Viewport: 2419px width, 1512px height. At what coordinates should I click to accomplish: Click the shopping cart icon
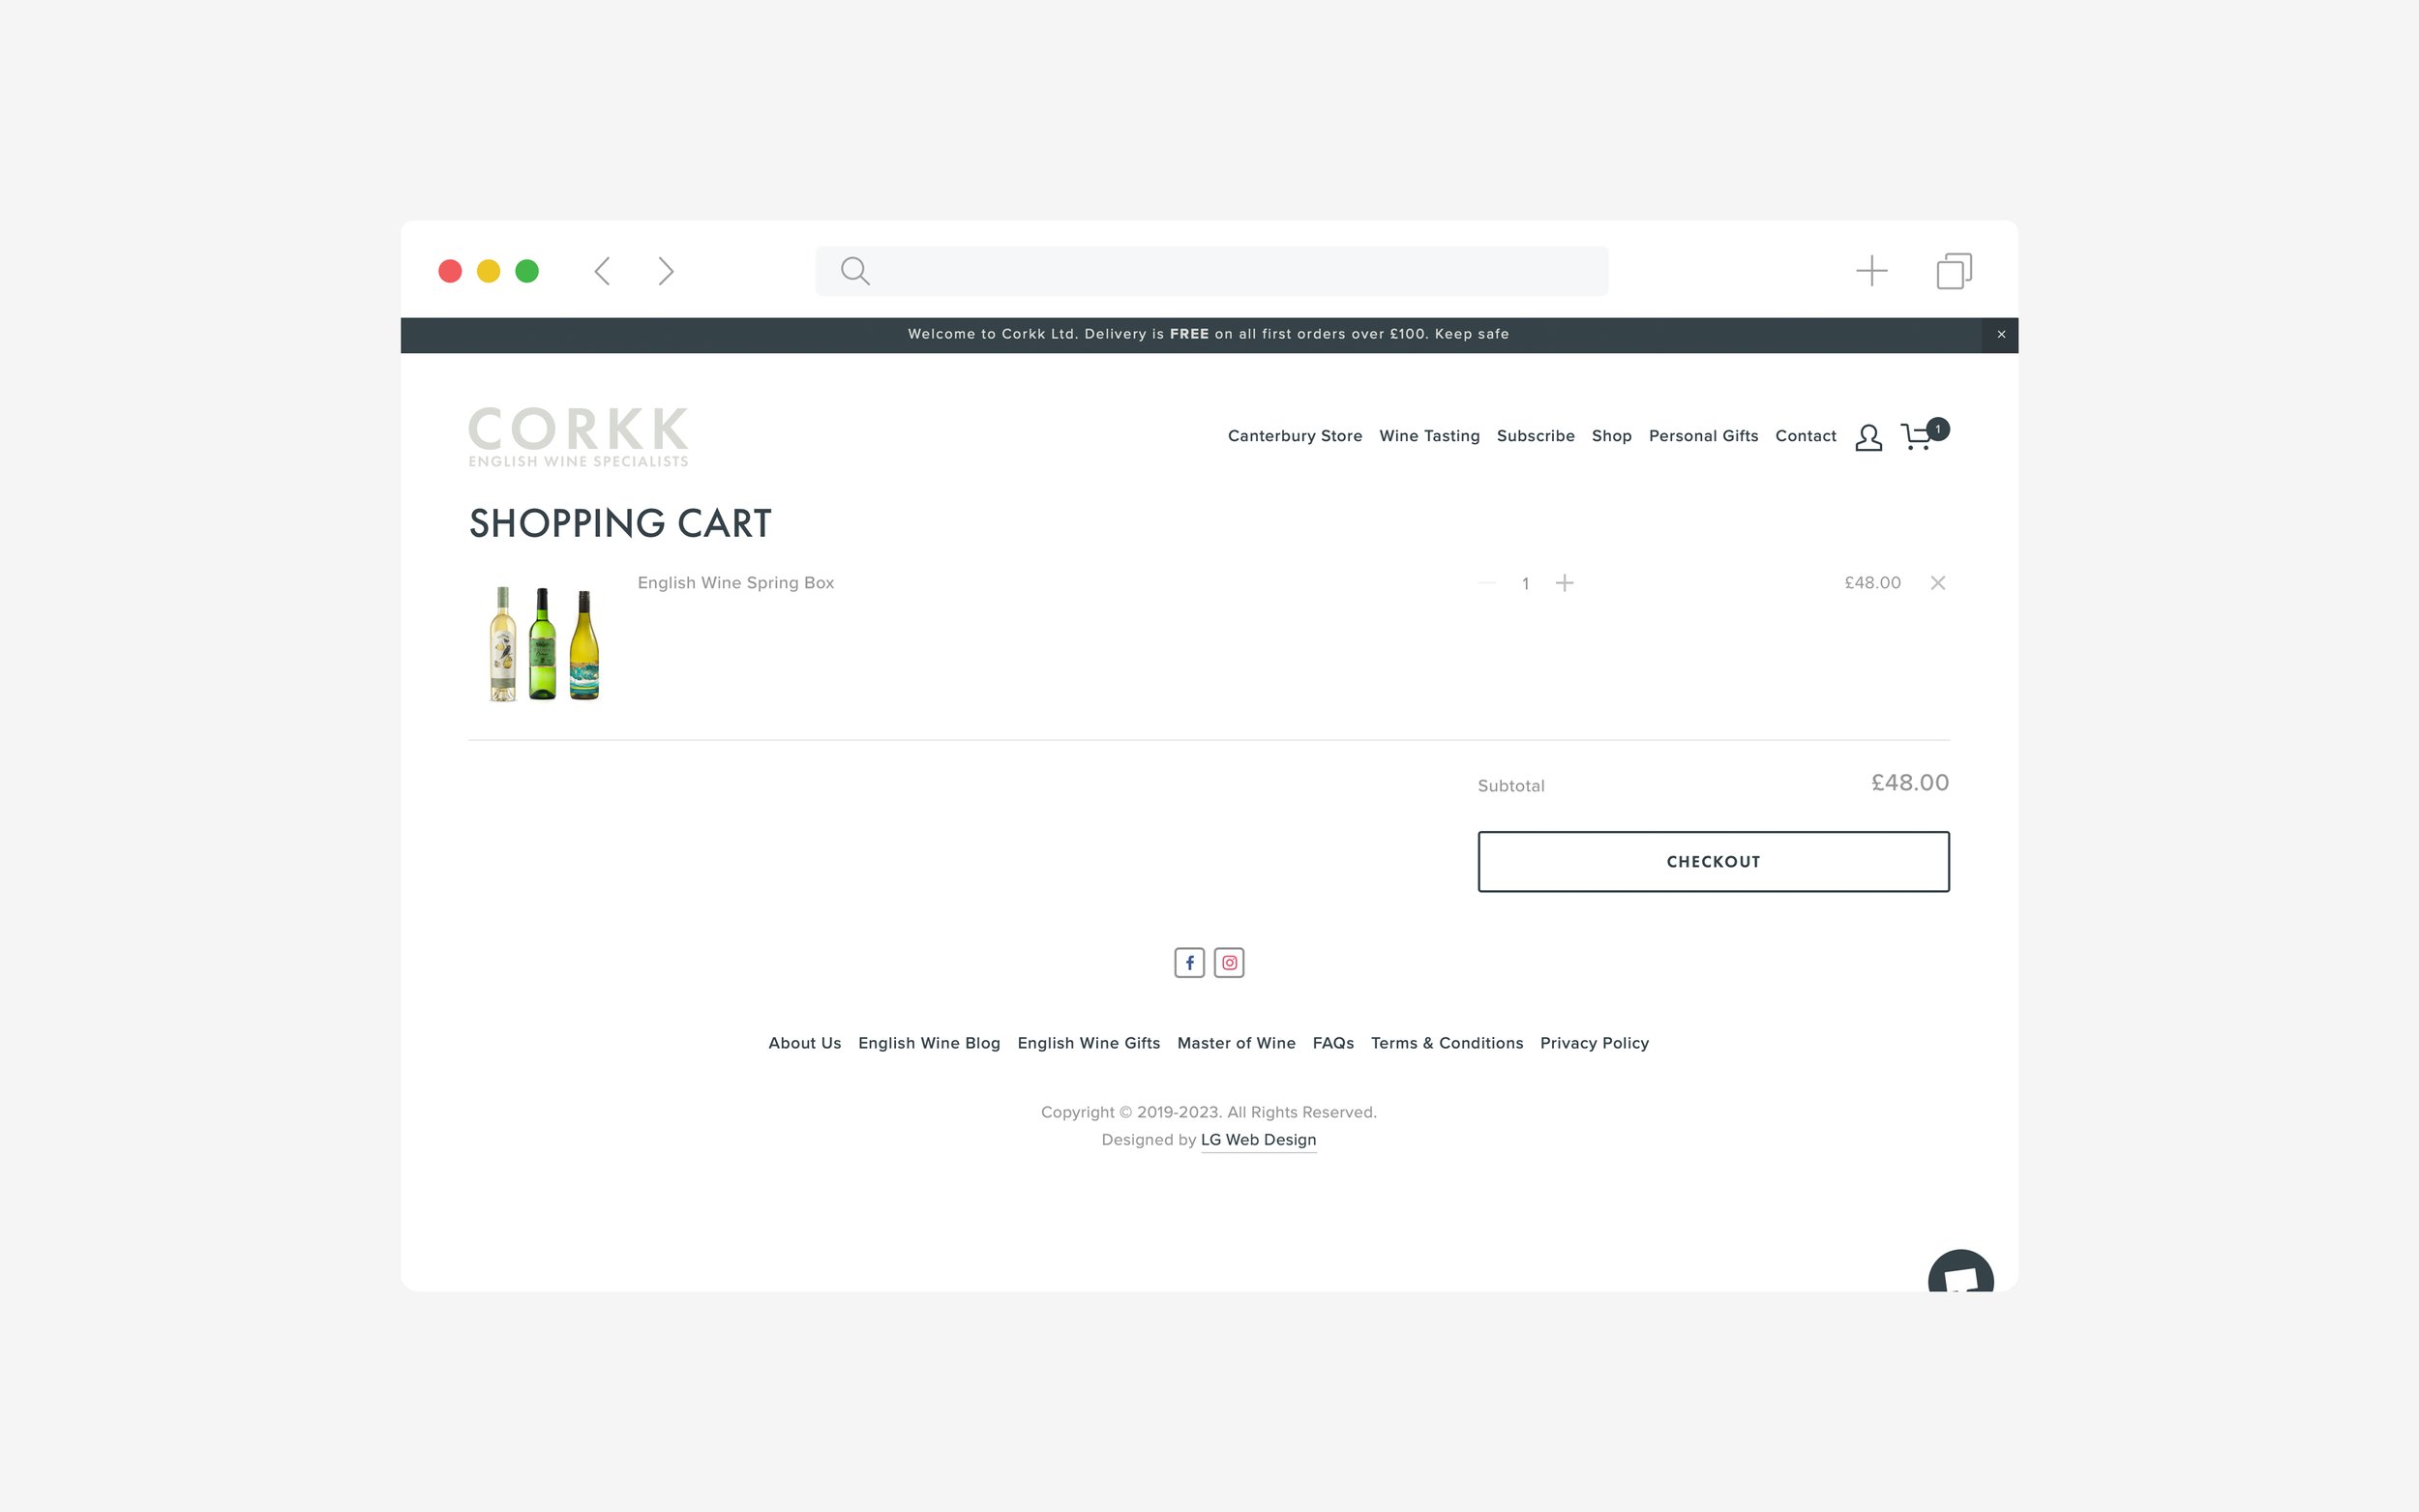click(1916, 435)
